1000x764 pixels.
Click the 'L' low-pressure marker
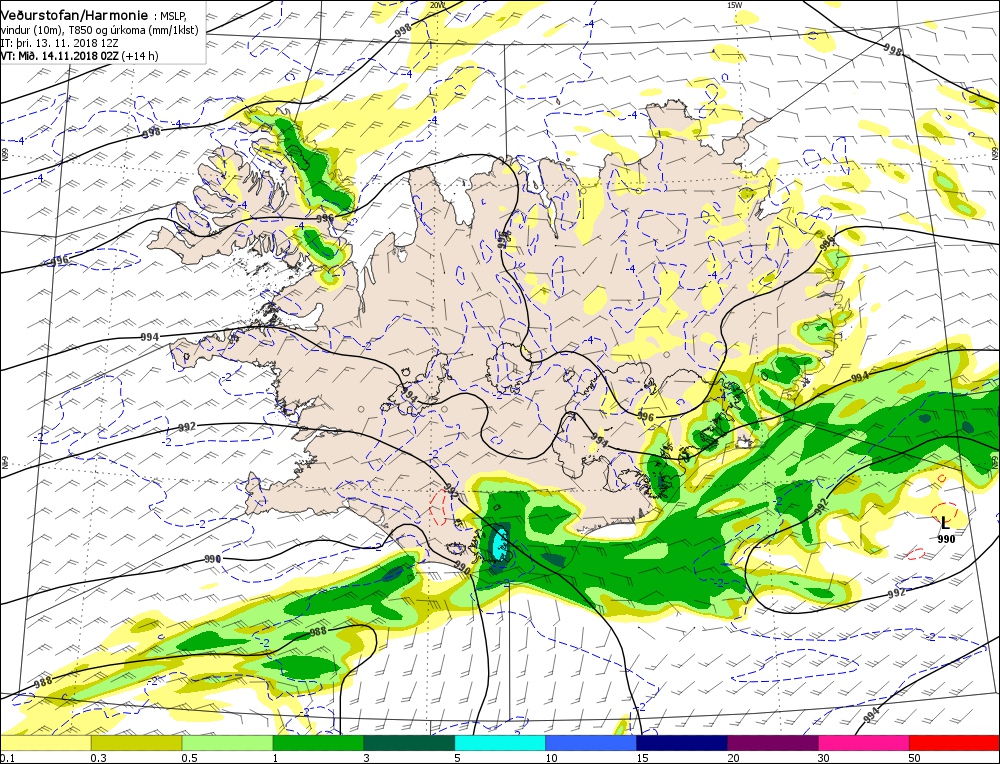click(945, 523)
